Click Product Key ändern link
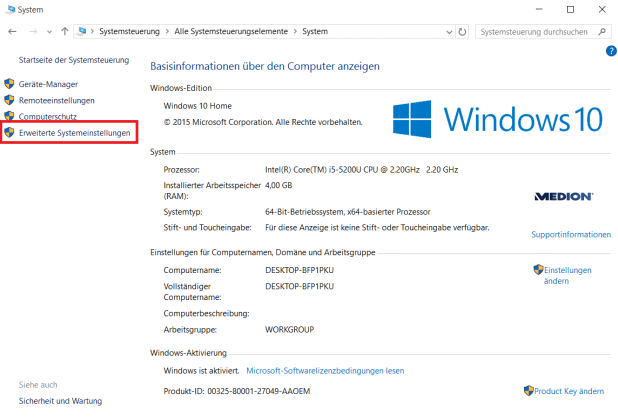This screenshot has height=419, width=618. click(569, 391)
